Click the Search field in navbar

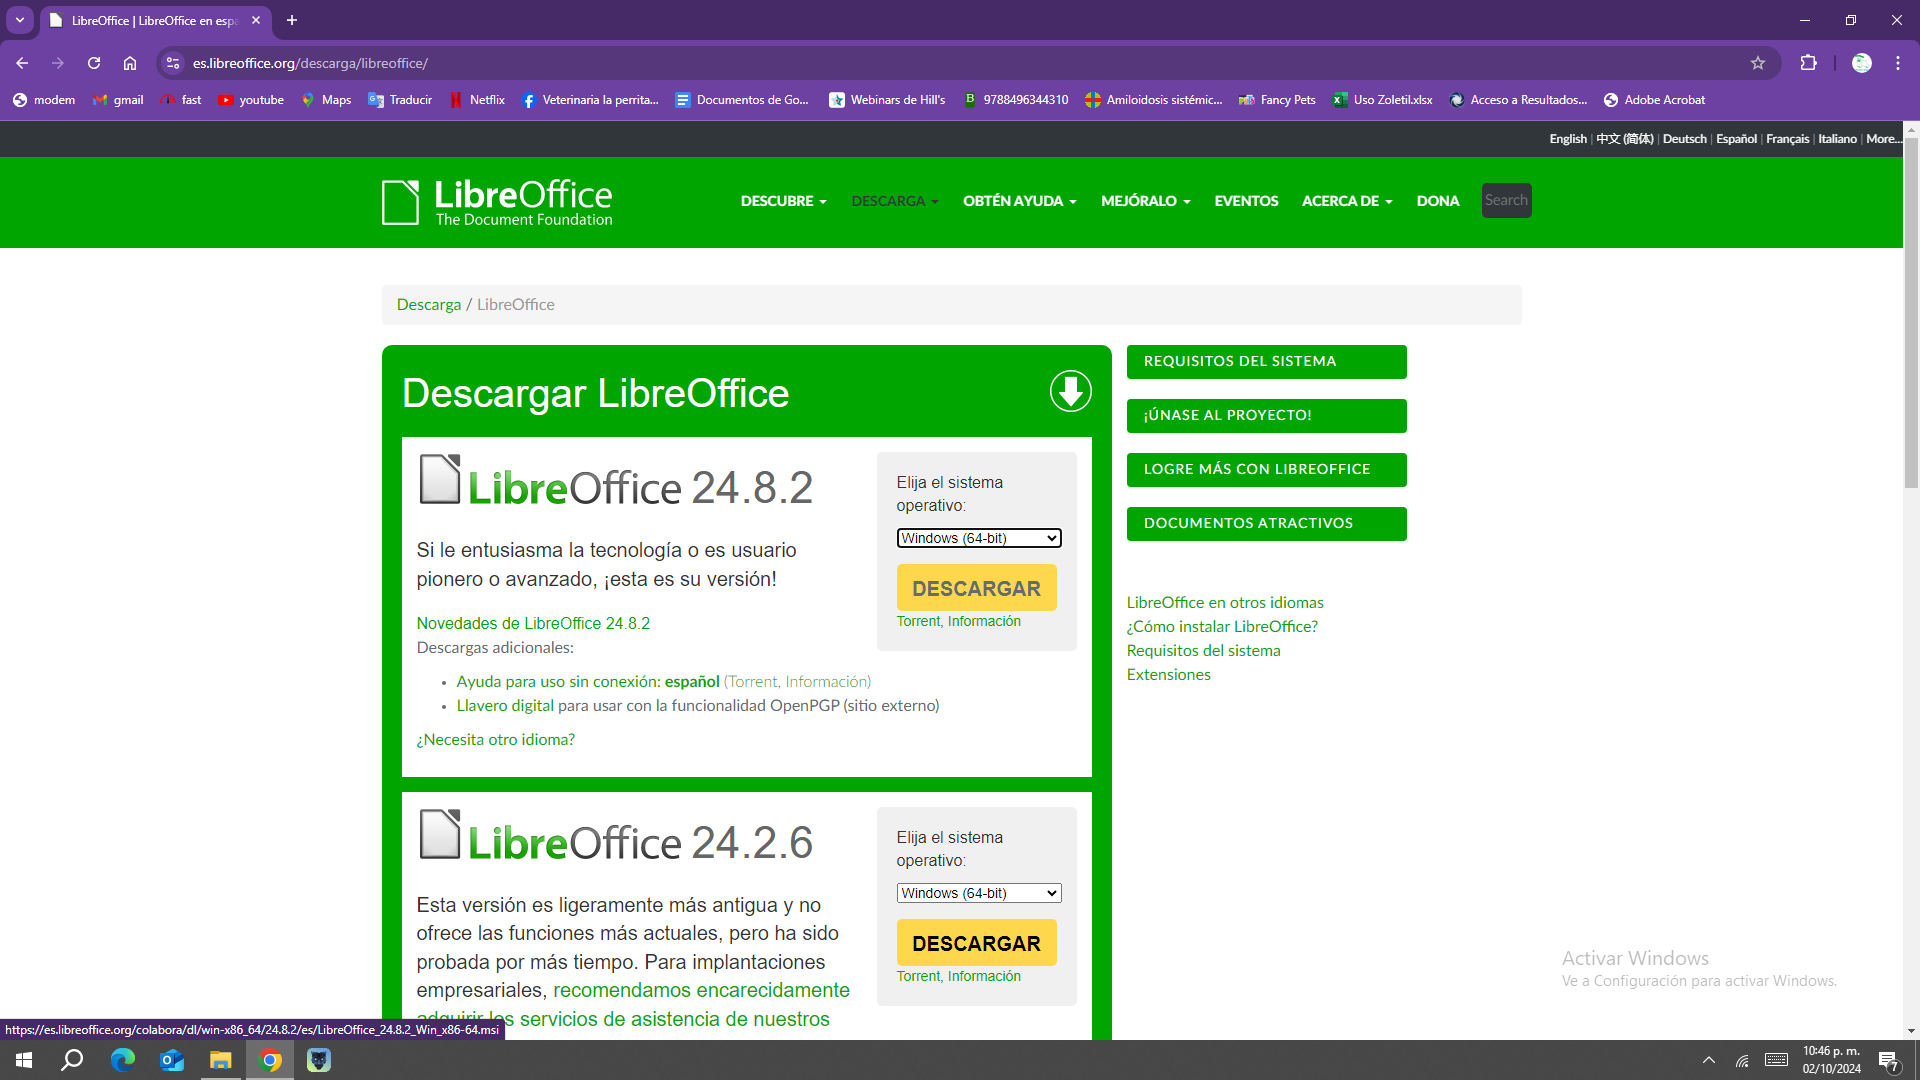click(x=1506, y=201)
